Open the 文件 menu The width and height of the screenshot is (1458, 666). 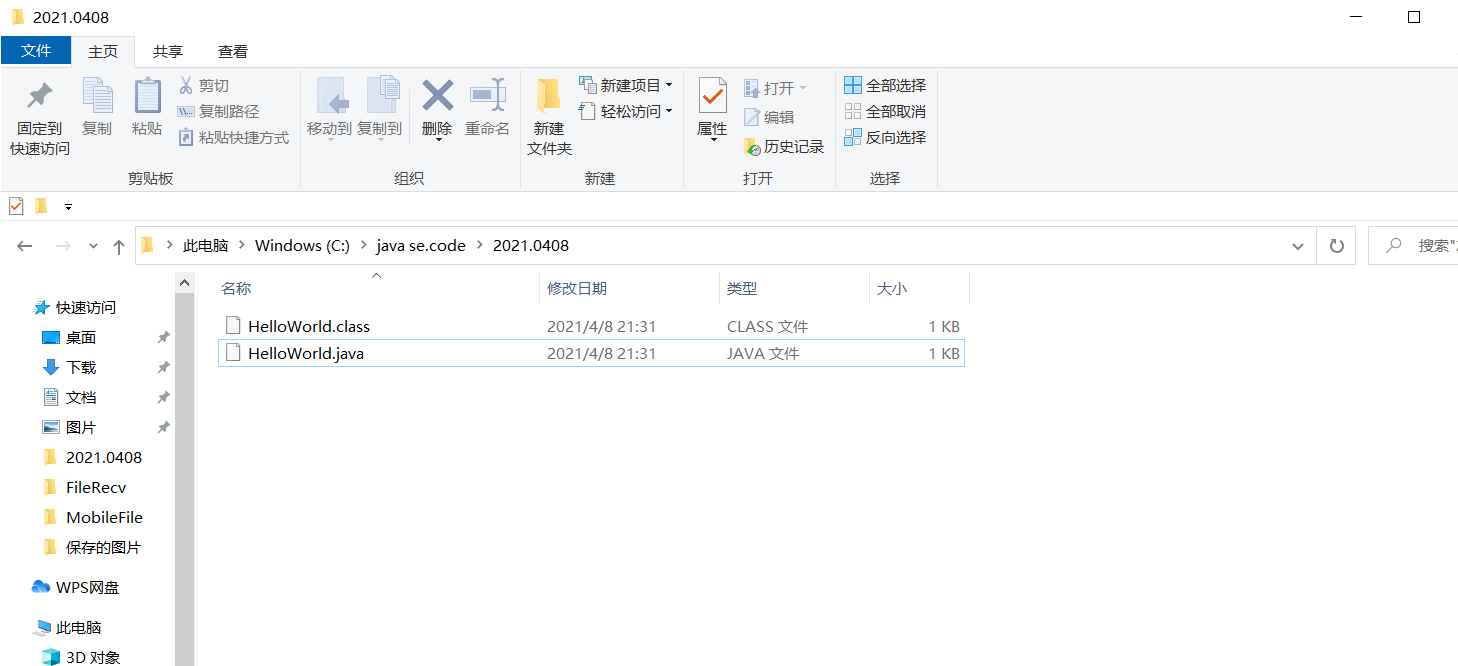point(36,51)
